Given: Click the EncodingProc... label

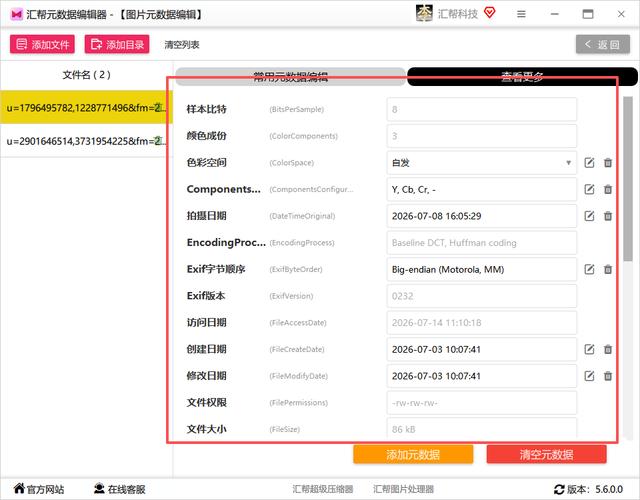Looking at the screenshot, I should [x=226, y=243].
